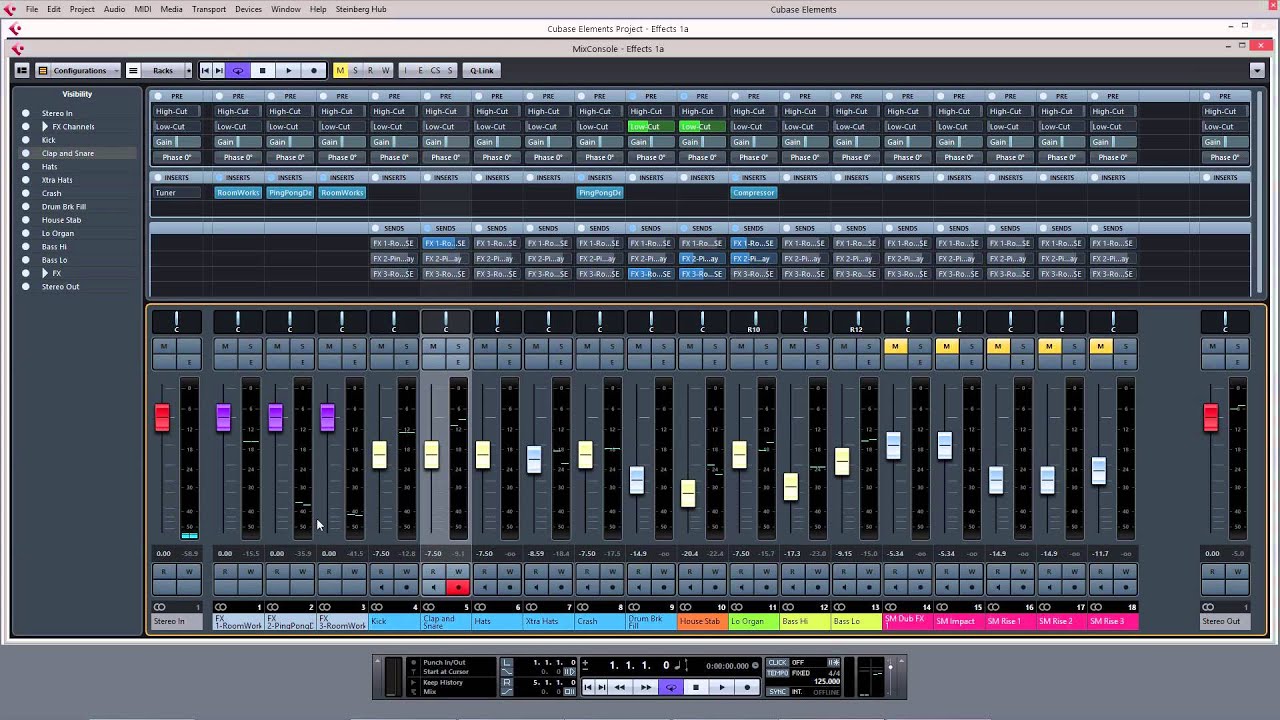This screenshot has height=720, width=1280.
Task: Toggle global write automation W in toolbar
Action: point(385,70)
